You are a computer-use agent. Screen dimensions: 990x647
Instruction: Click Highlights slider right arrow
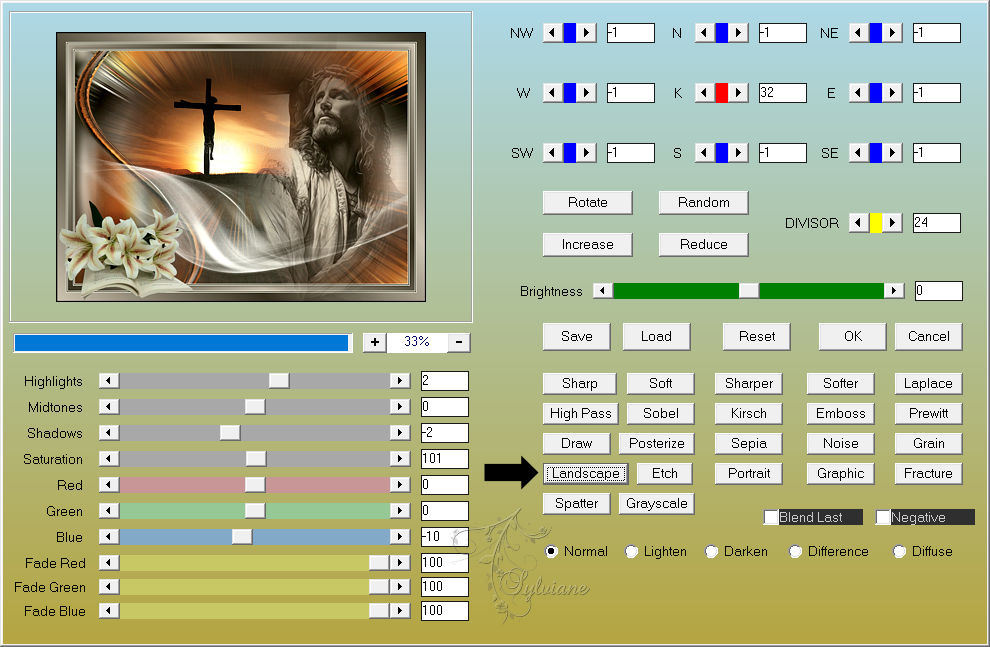point(400,381)
